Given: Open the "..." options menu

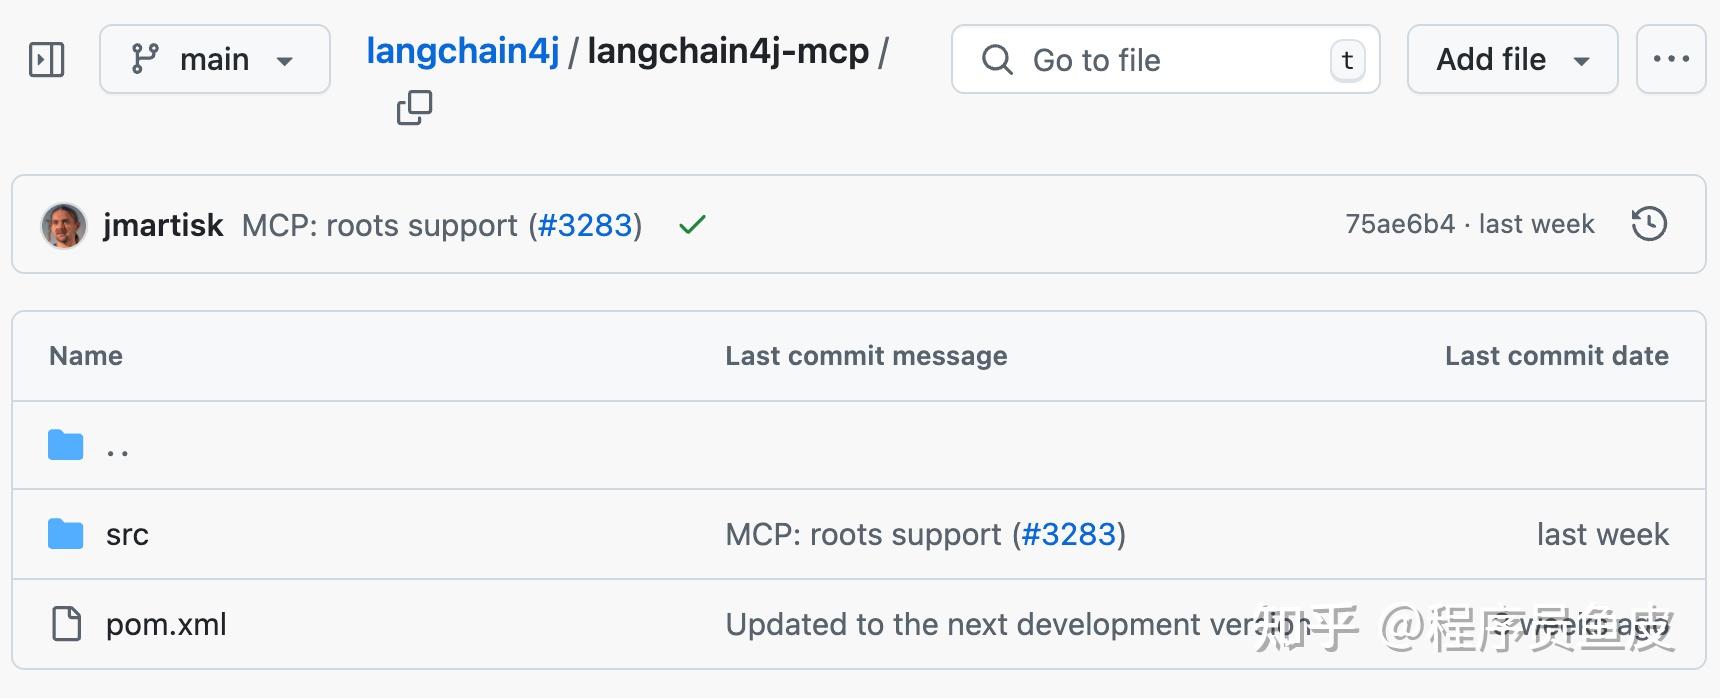Looking at the screenshot, I should coord(1671,59).
